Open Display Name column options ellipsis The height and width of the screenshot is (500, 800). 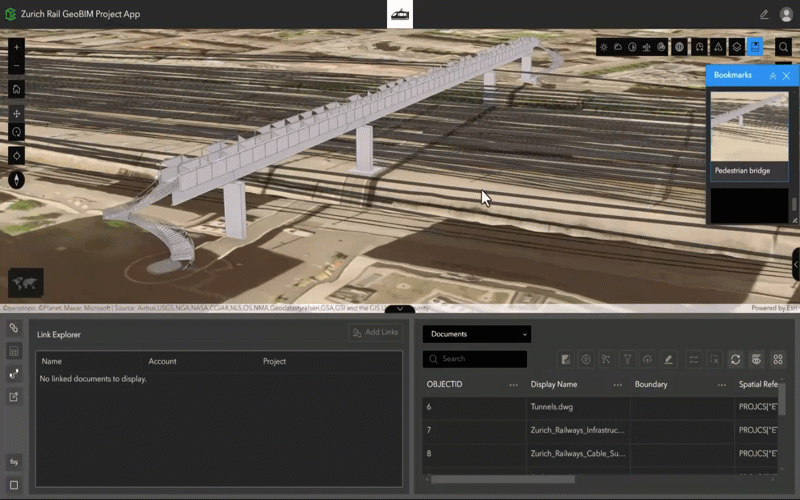617,385
